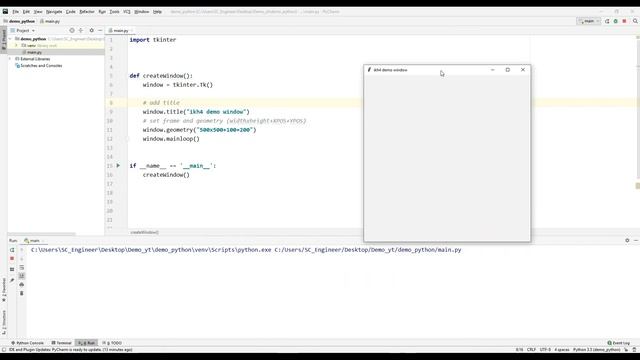This screenshot has width=640, height=360.
Task: Open the Edit menu
Action: click(26, 12)
